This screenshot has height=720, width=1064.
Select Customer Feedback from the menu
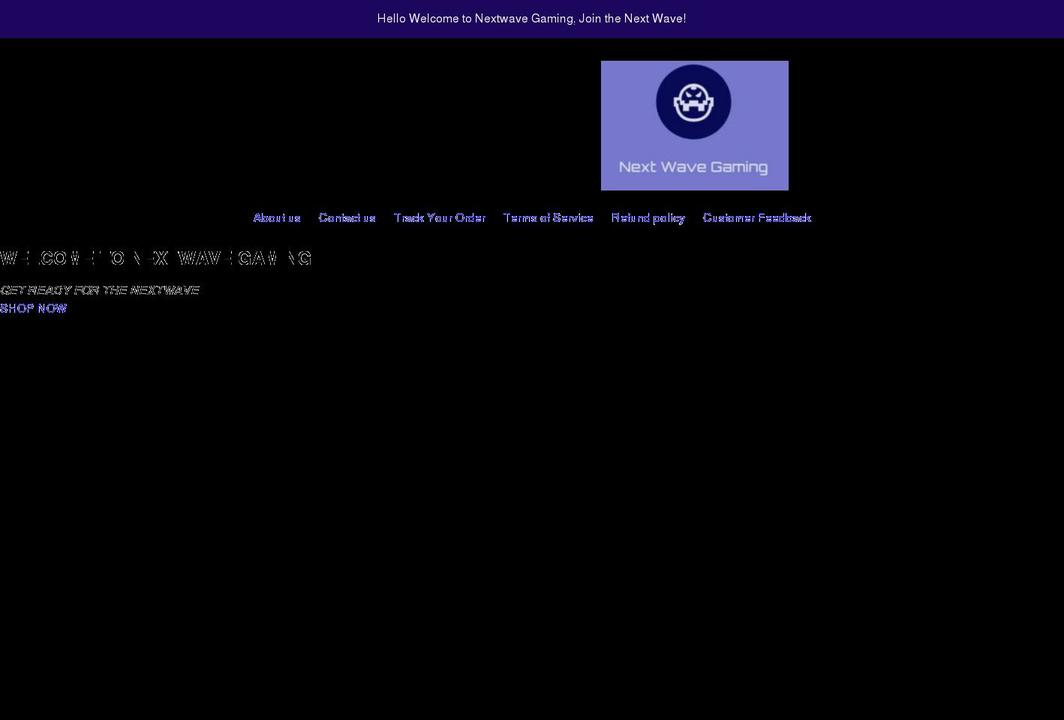pyautogui.click(x=757, y=216)
